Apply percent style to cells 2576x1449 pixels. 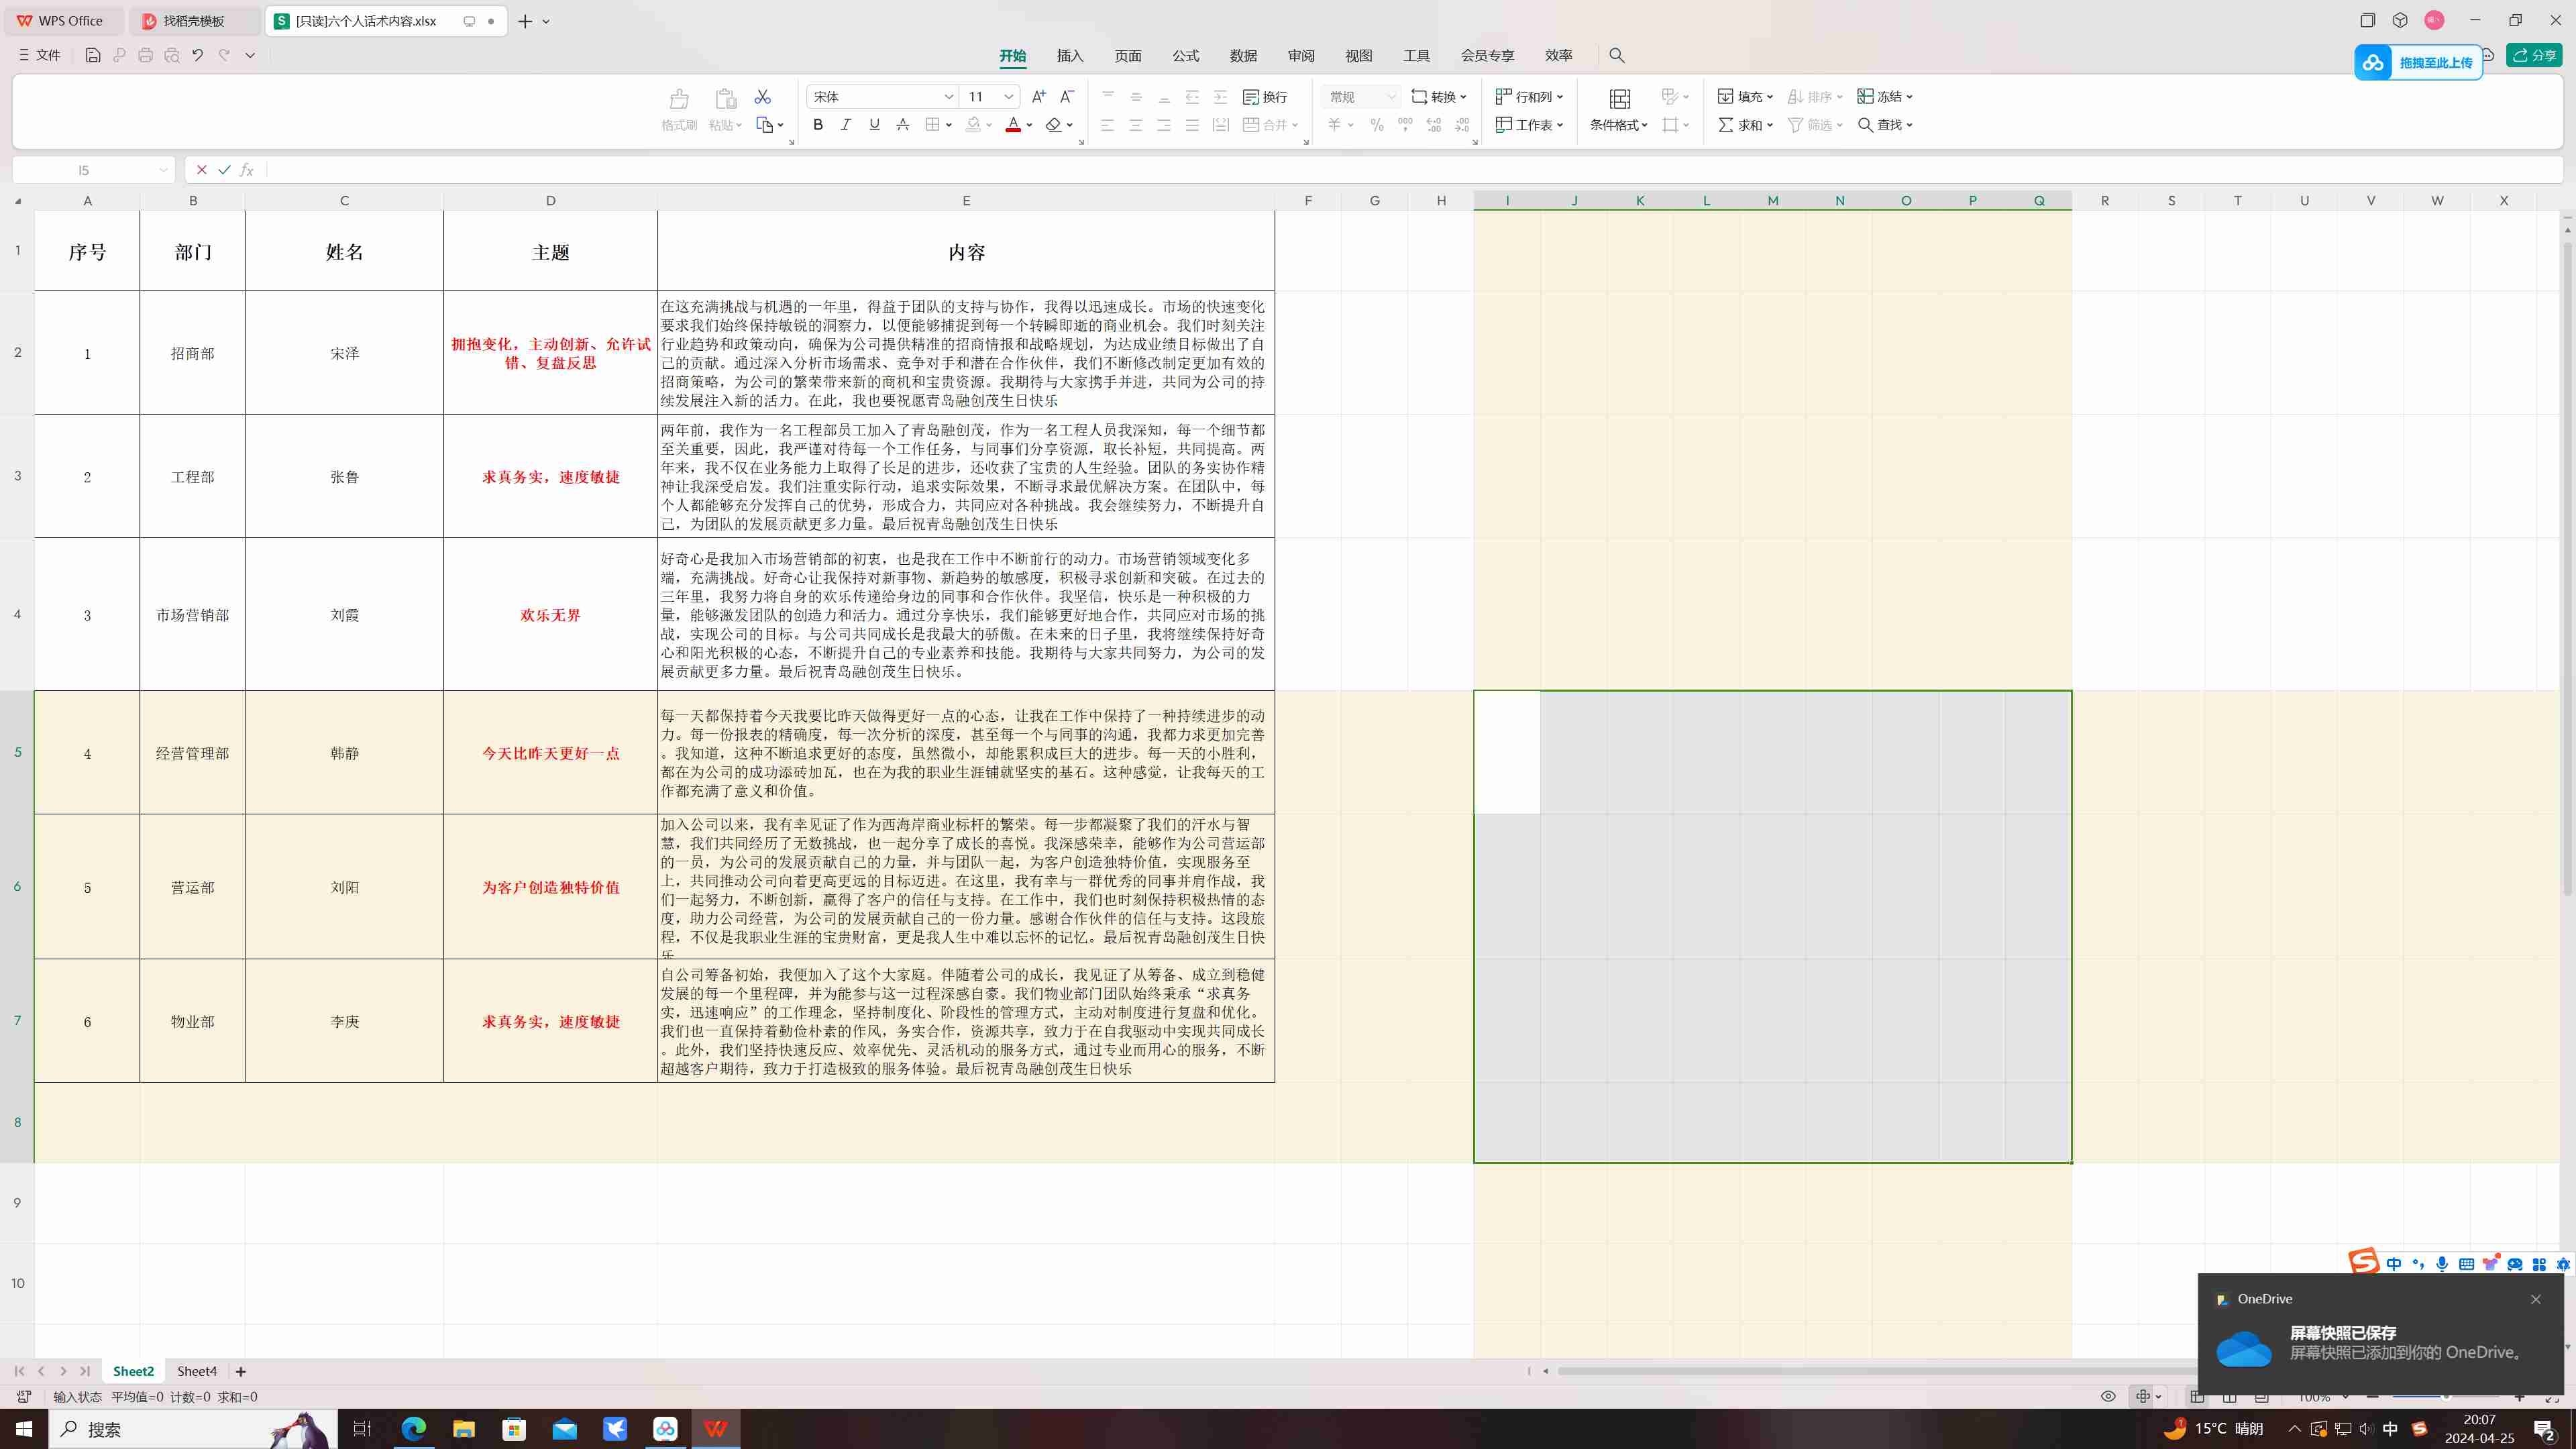click(x=1377, y=125)
